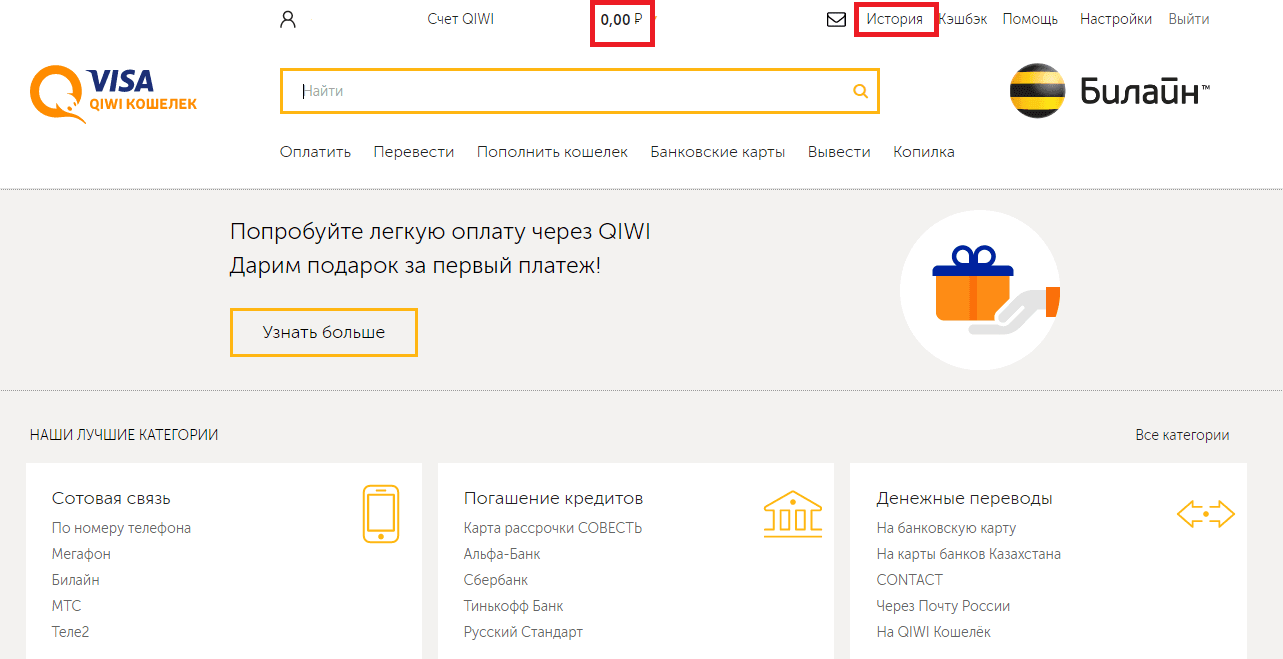The height and width of the screenshot is (659, 1283).
Task: Open the Оплатить menu
Action: pyautogui.click(x=316, y=152)
